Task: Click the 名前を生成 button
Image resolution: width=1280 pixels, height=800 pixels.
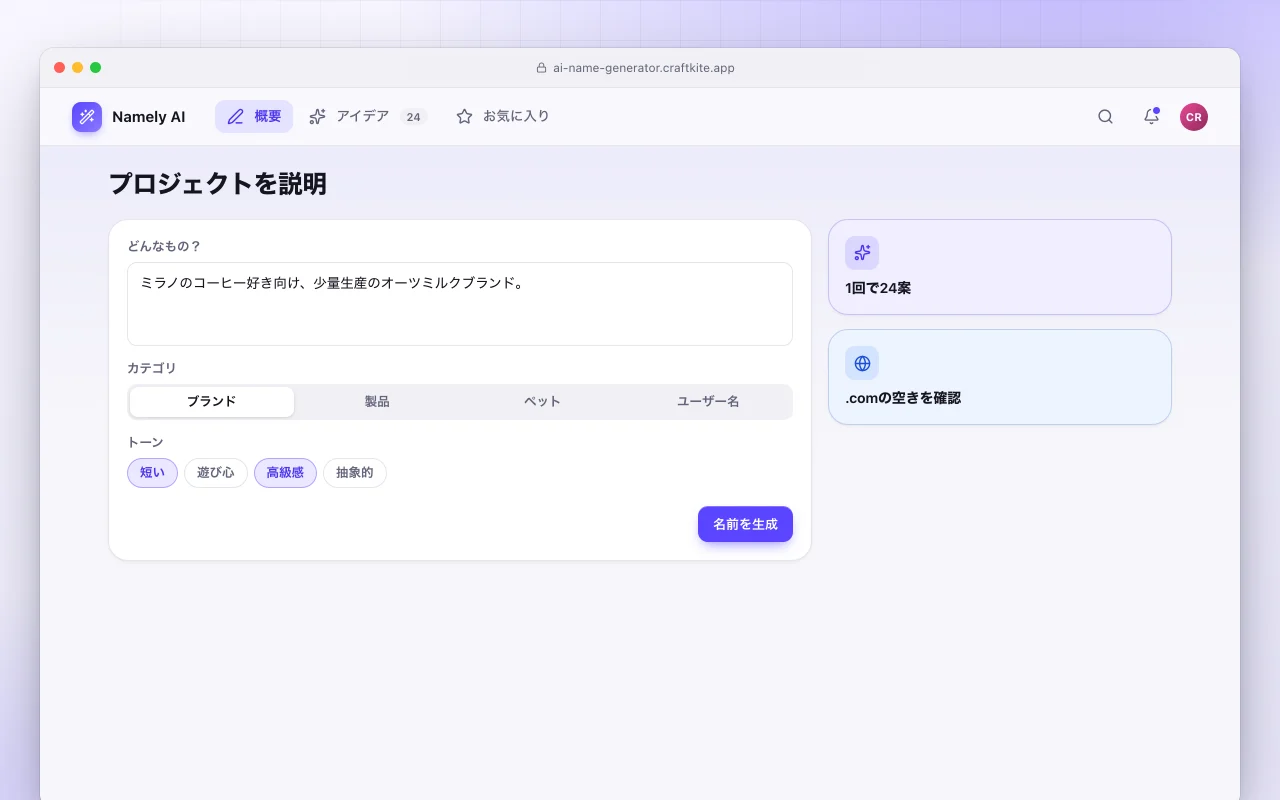Action: [x=745, y=524]
